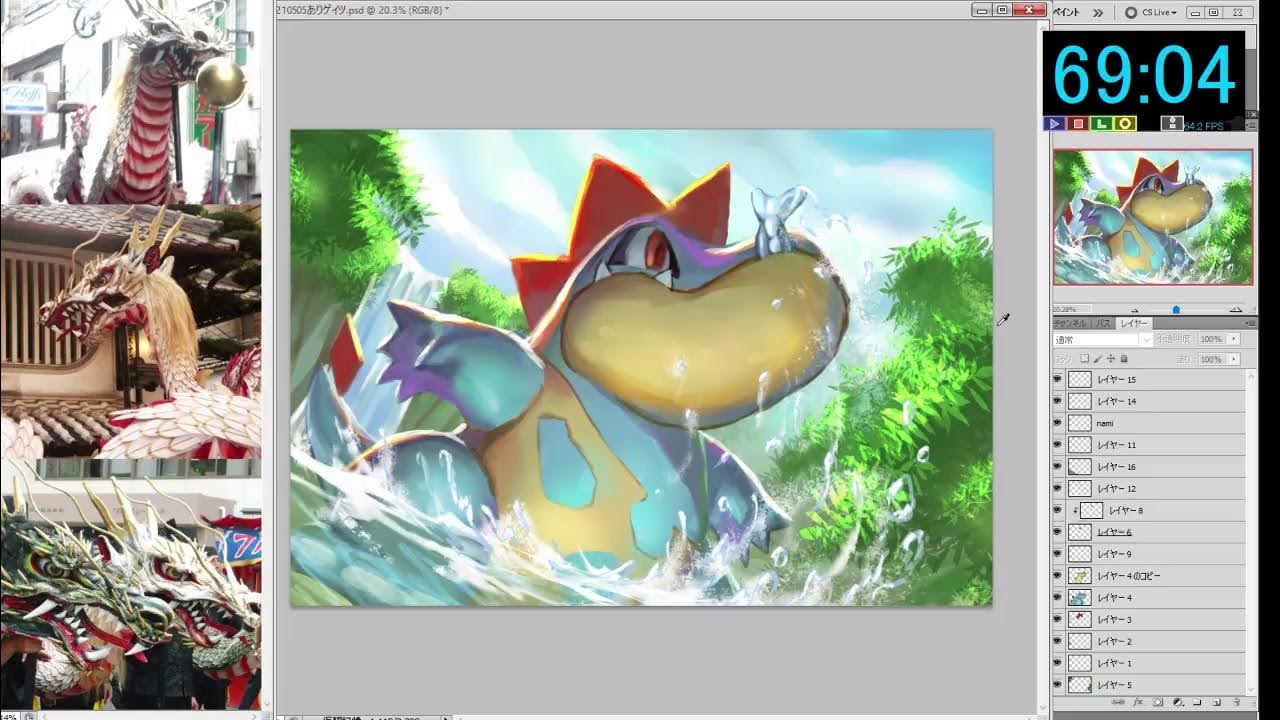Image resolution: width=1280 pixels, height=720 pixels.
Task: Expand workspace switcher double-arrow
Action: [x=1098, y=13]
